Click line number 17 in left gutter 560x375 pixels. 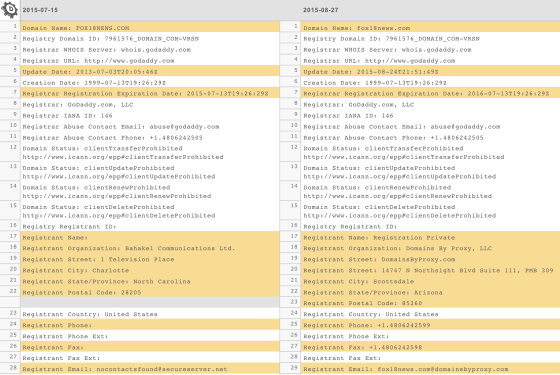point(13,236)
